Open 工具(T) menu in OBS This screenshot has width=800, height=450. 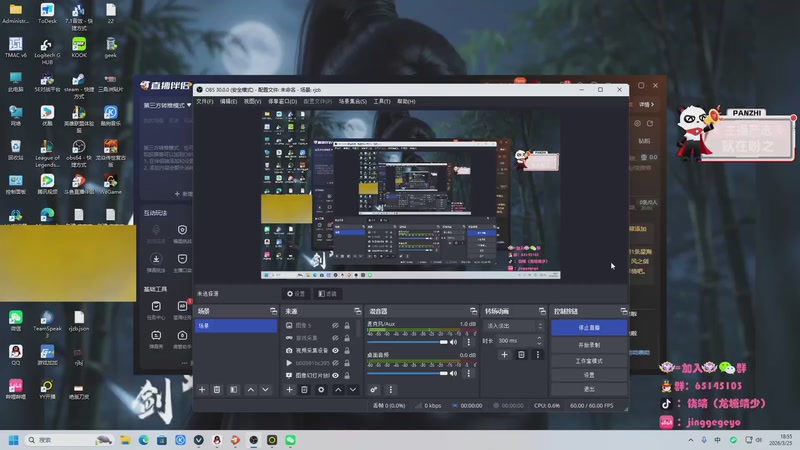pos(382,102)
